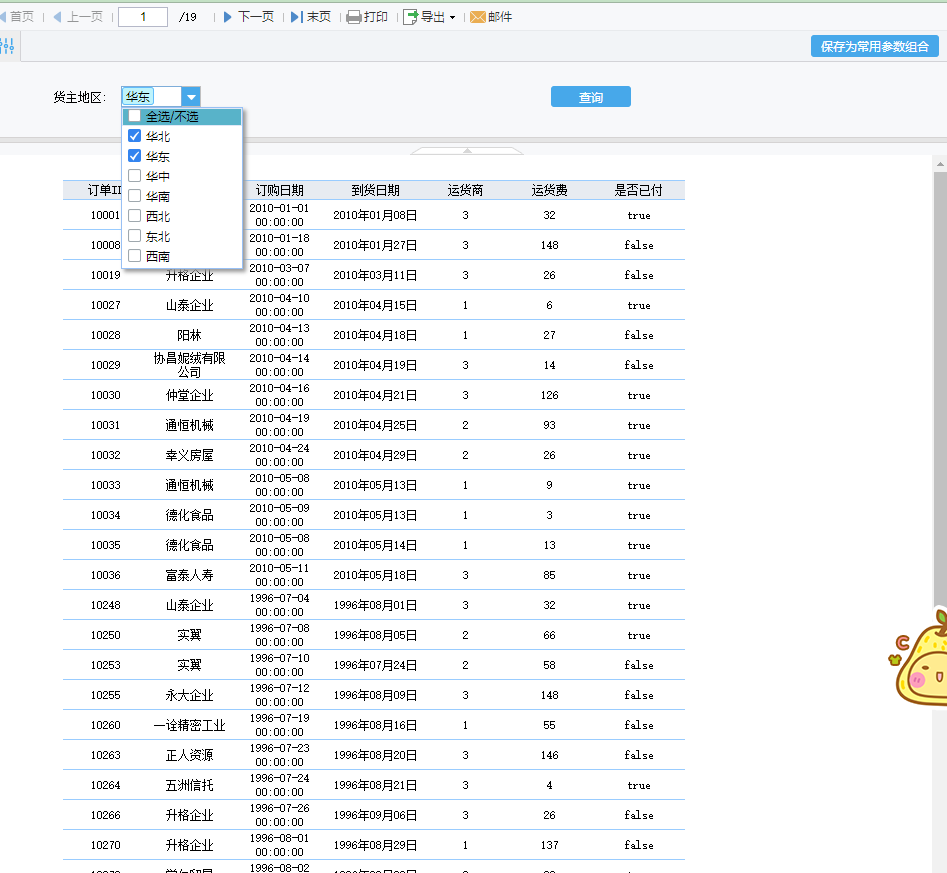947x873 pixels.
Task: Click the 查询 query button
Action: pos(590,97)
